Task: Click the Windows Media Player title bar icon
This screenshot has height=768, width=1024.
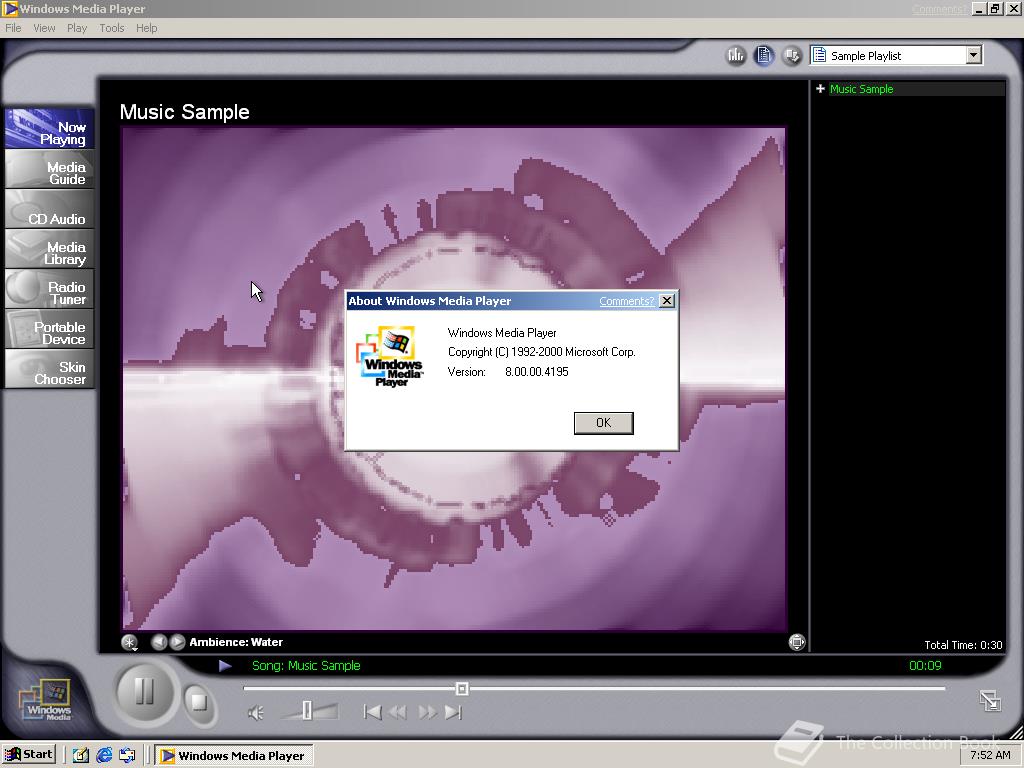Action: coord(10,8)
